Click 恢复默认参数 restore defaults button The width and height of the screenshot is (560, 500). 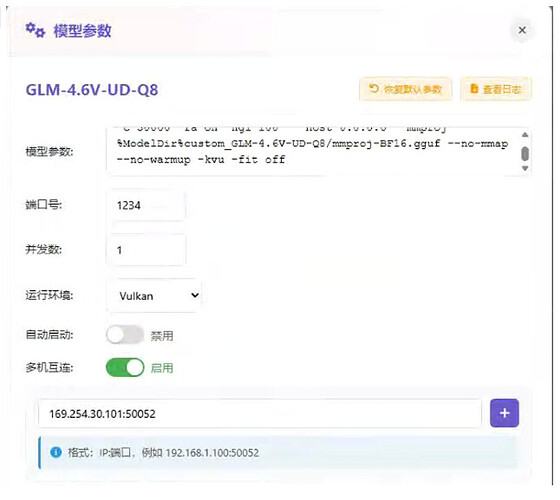coord(405,89)
